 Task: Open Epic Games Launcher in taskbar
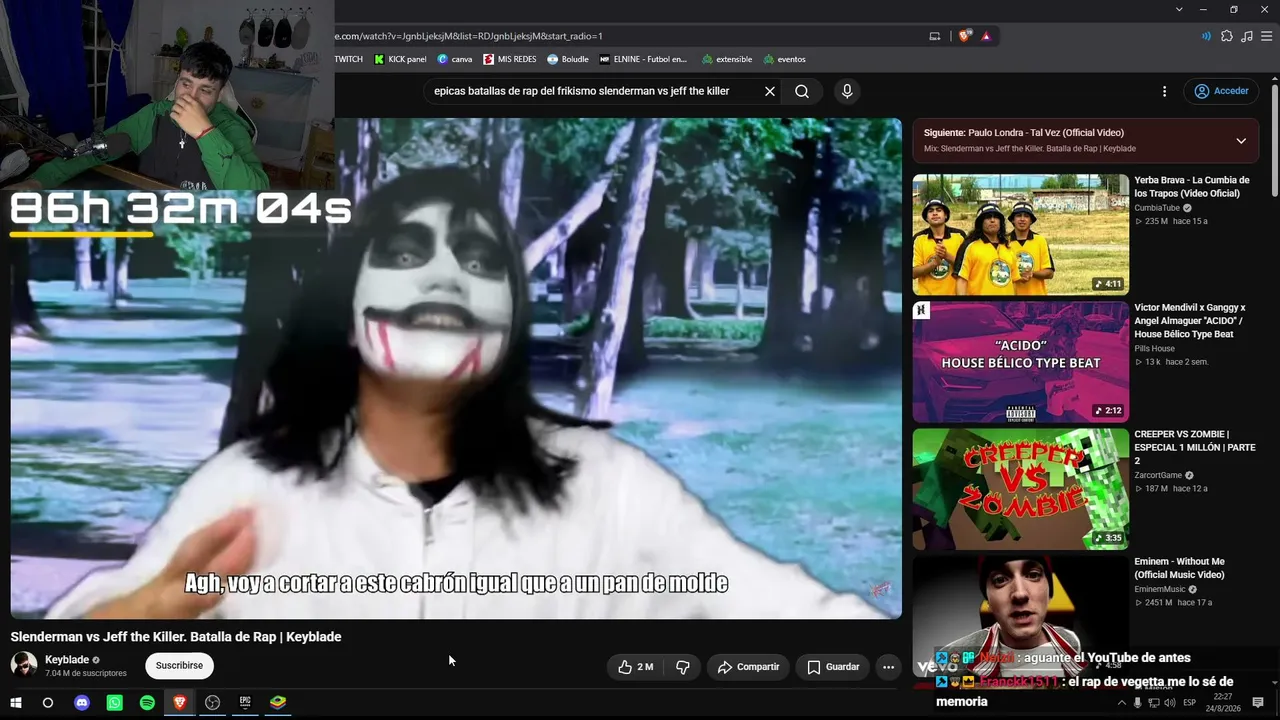point(245,703)
